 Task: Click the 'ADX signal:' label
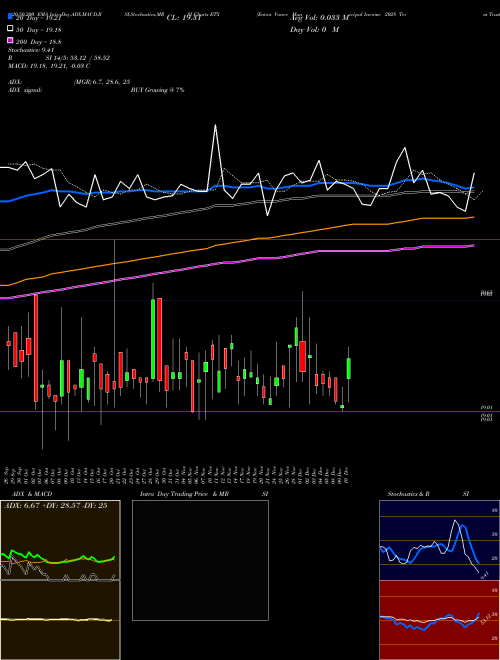25,90
